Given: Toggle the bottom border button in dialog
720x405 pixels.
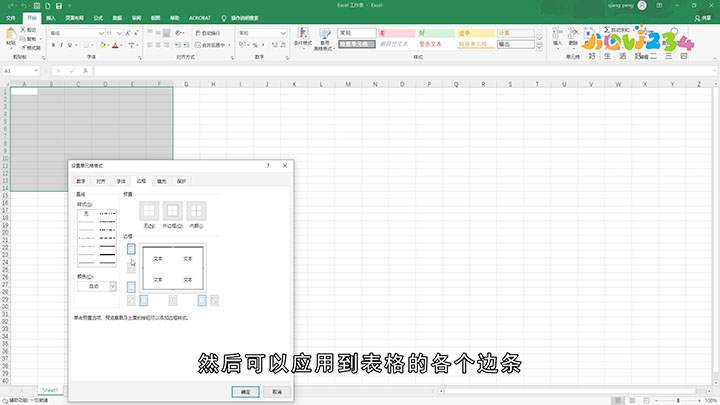Looking at the screenshot, I should (x=131, y=287).
